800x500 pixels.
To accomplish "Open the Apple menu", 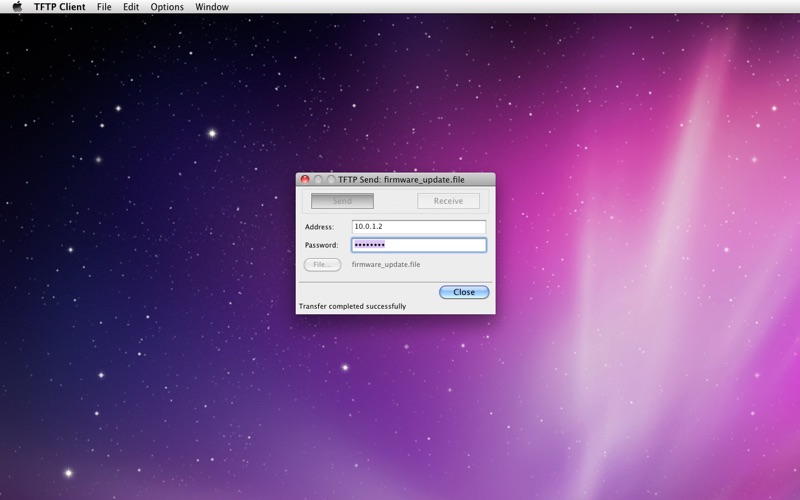I will [x=17, y=7].
